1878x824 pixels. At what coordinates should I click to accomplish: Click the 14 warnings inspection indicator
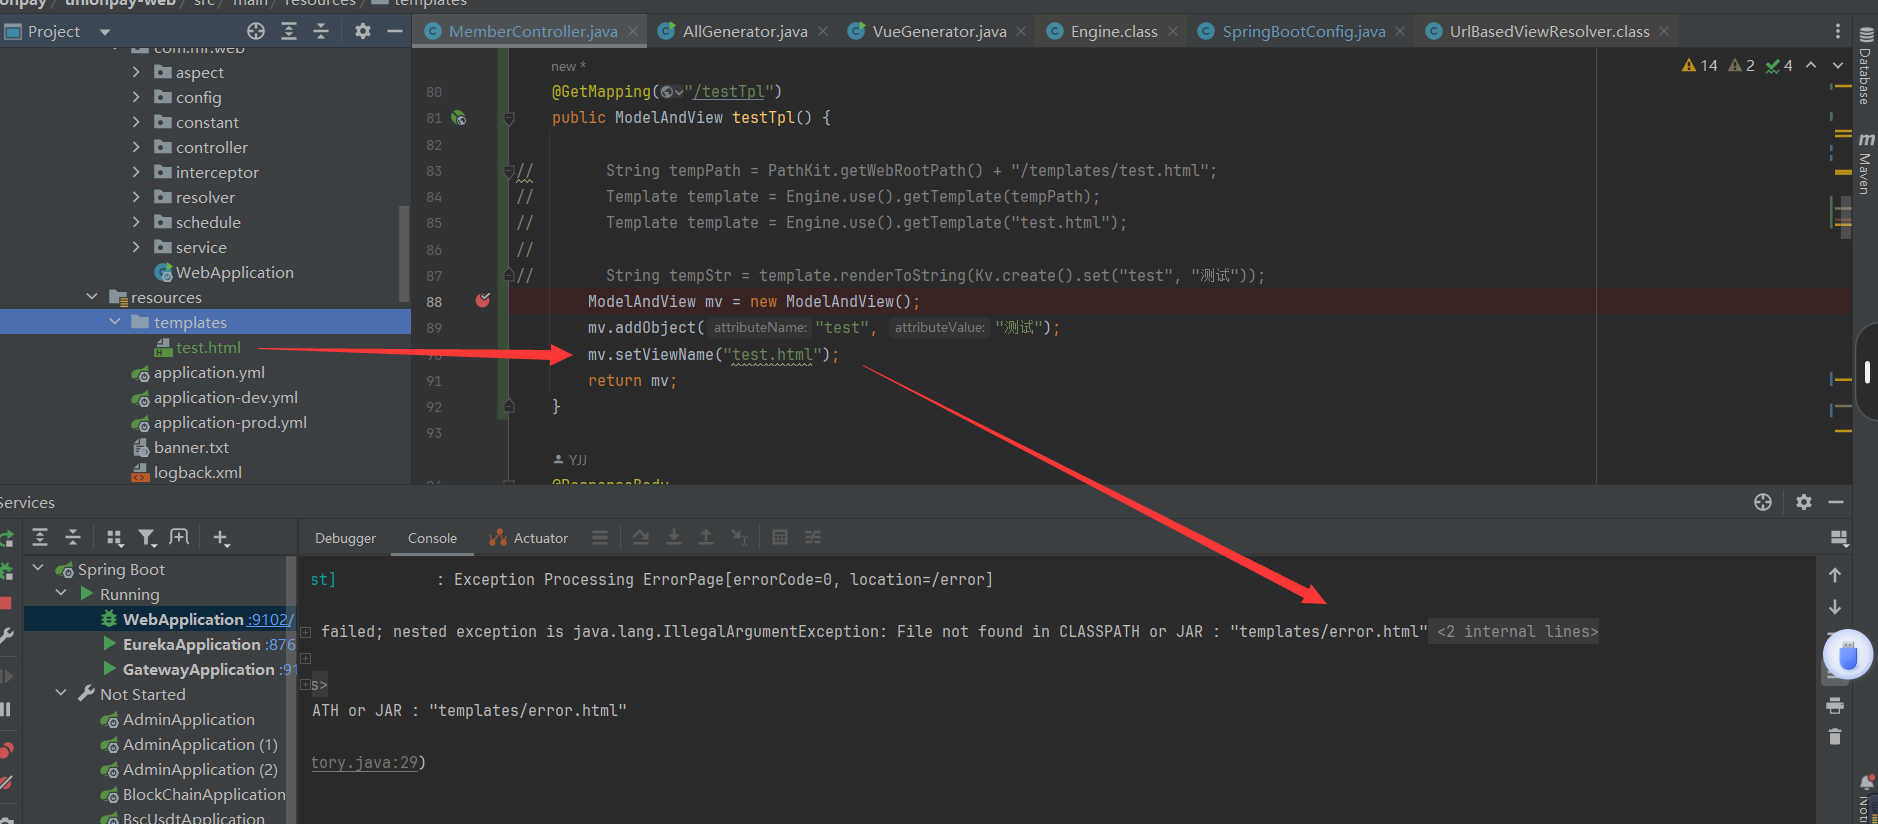[x=1700, y=65]
